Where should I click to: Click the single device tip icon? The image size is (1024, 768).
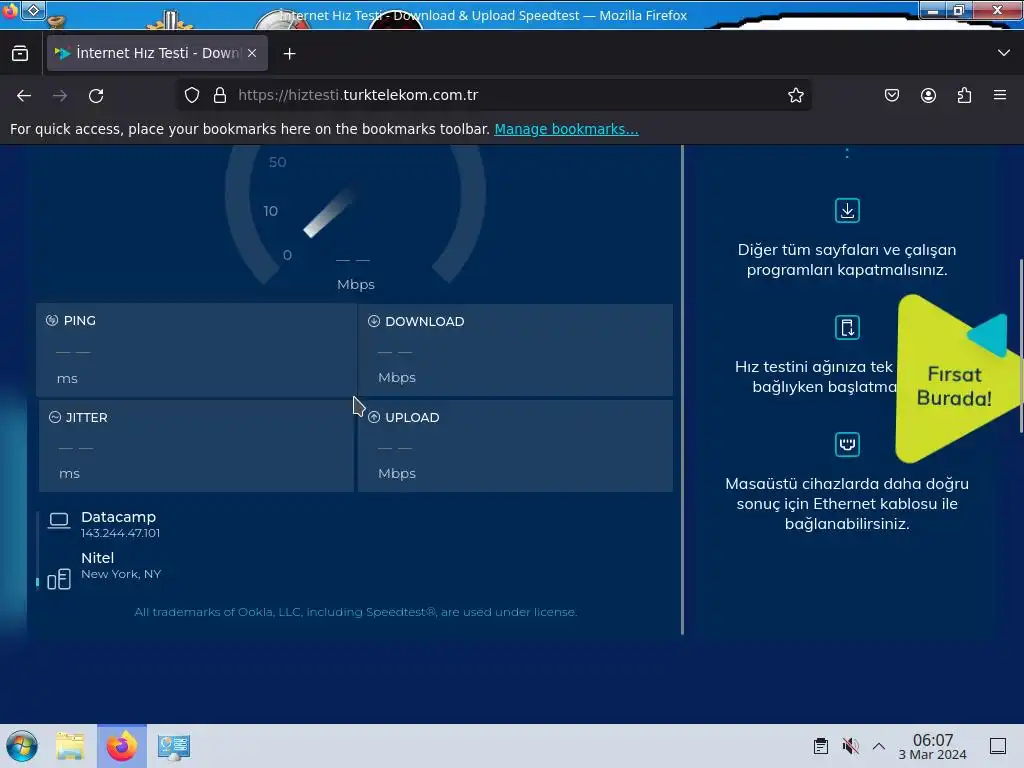point(847,327)
